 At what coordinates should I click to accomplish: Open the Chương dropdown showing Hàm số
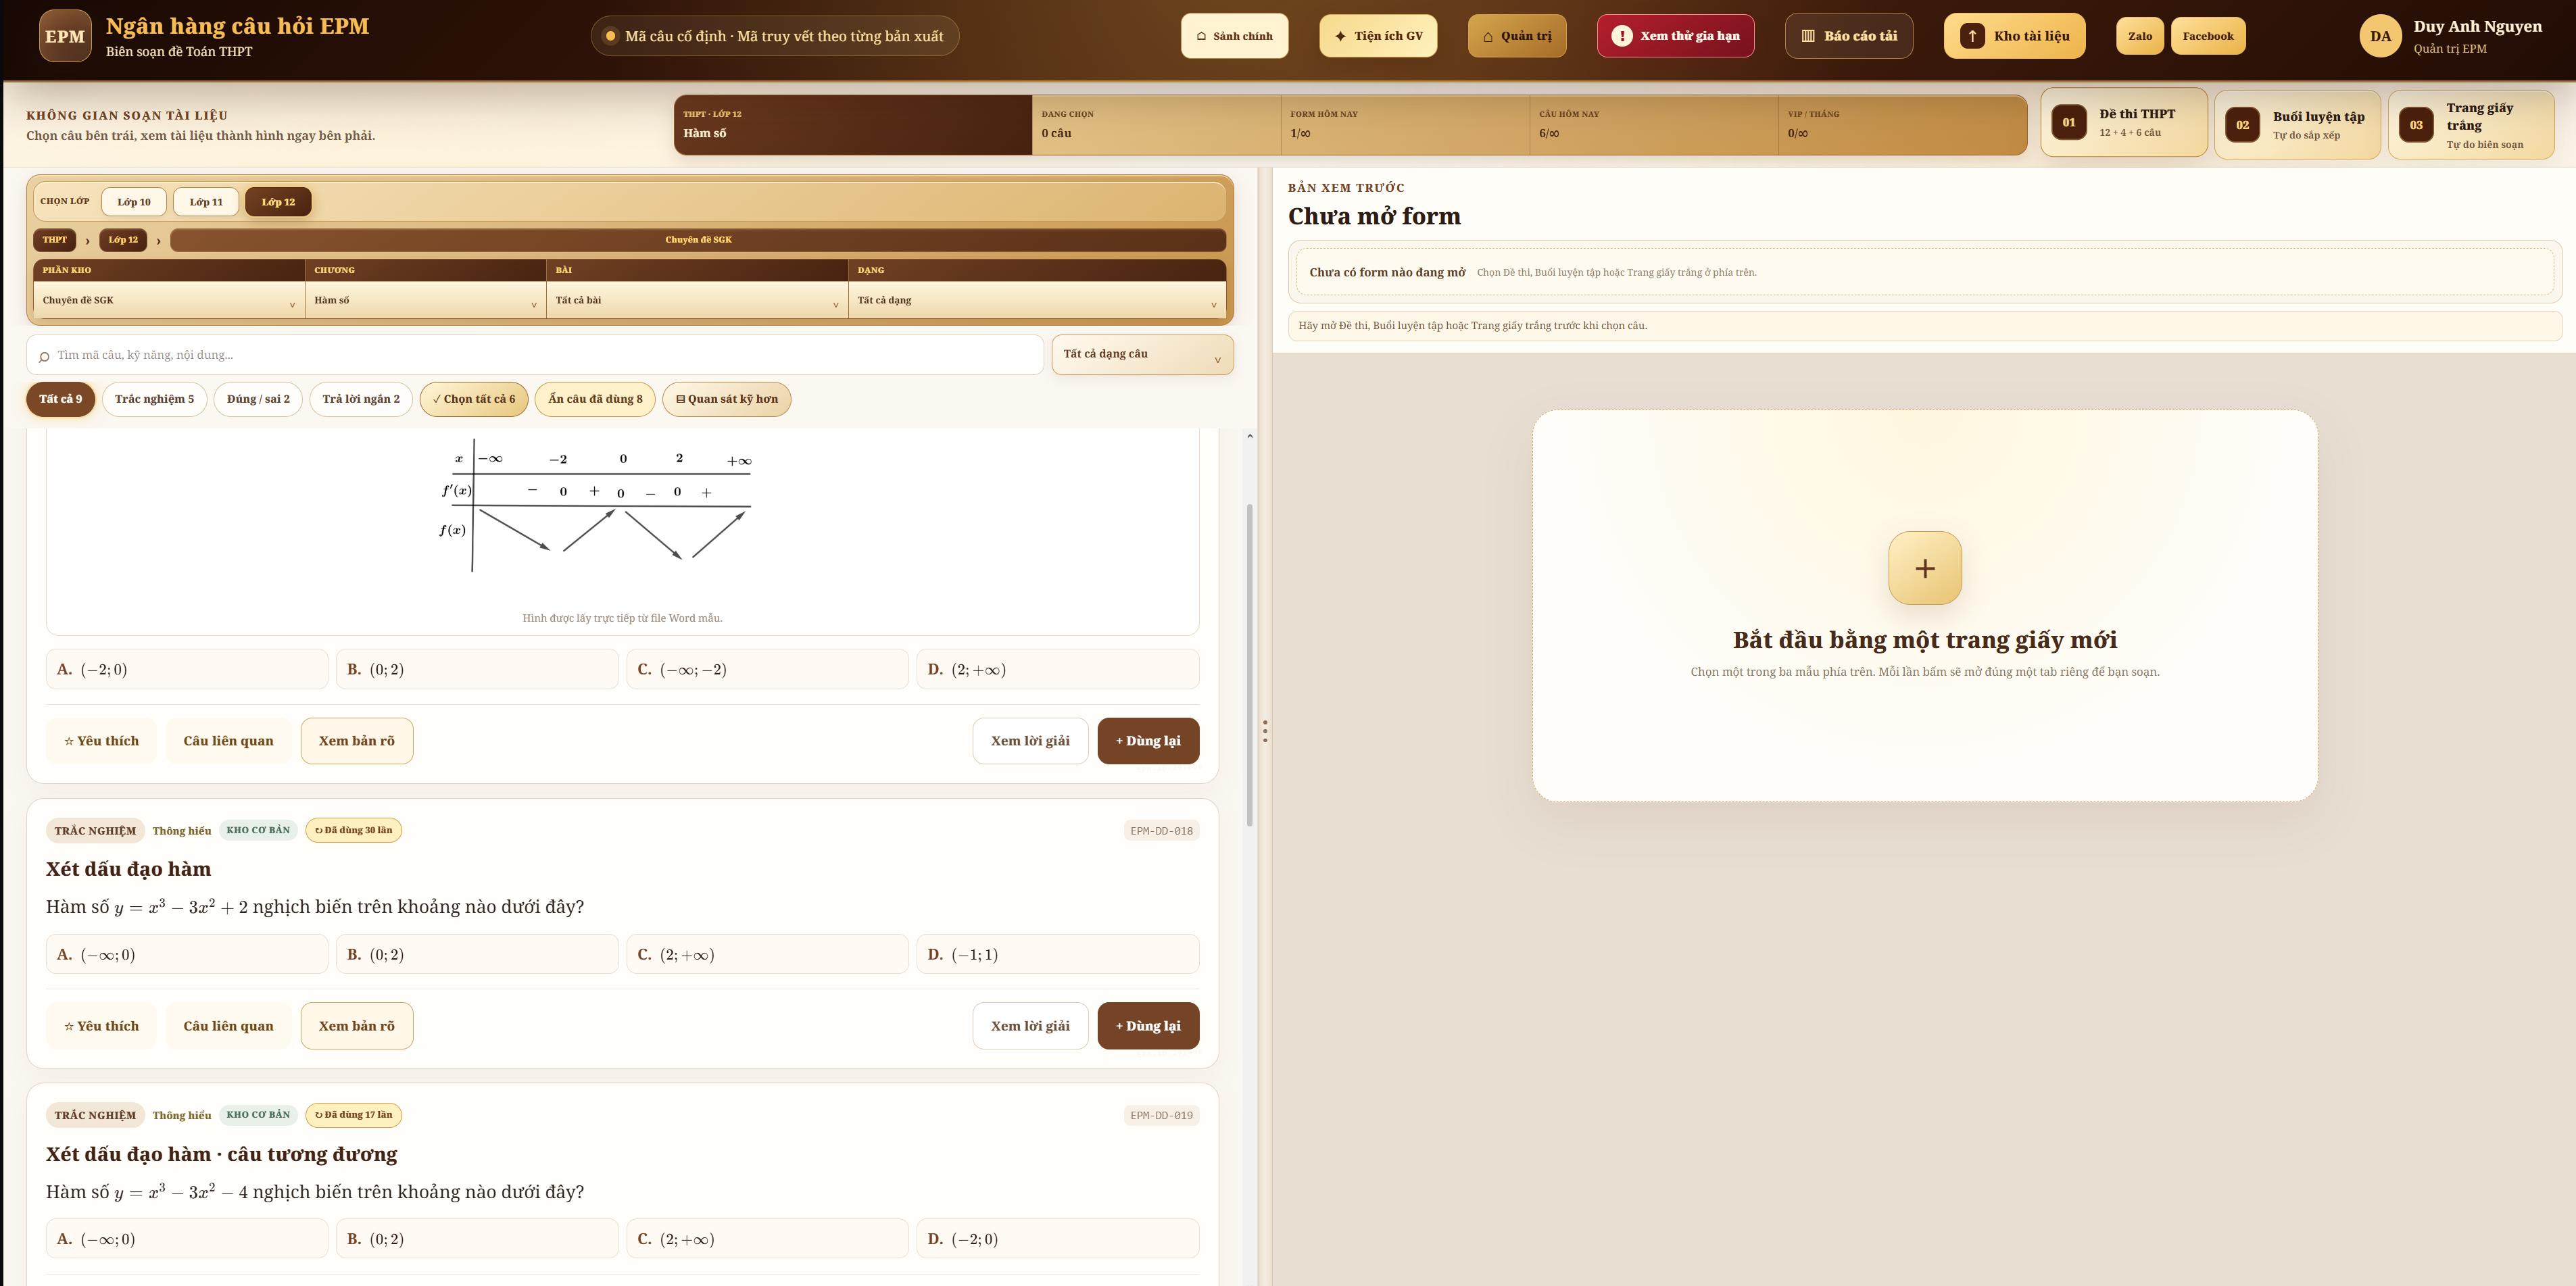(x=426, y=300)
